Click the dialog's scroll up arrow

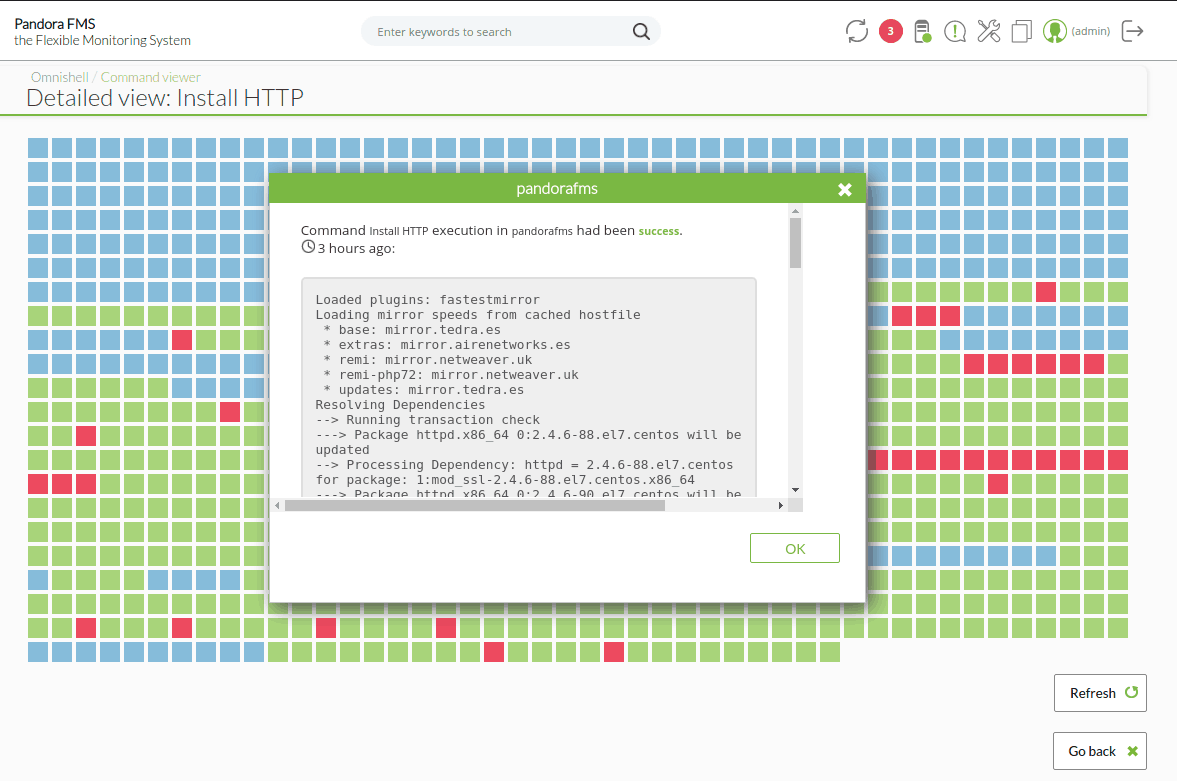click(796, 212)
